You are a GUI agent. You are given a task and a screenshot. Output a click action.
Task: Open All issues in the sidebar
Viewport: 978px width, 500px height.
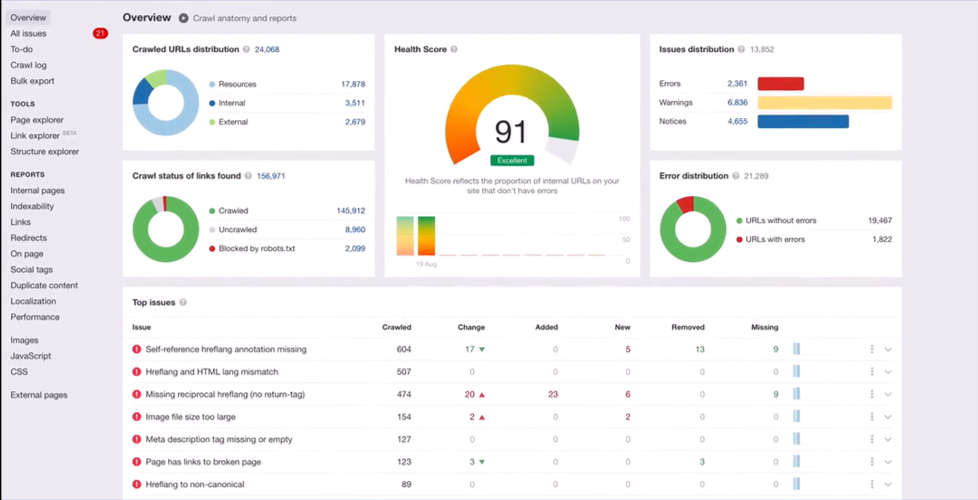click(x=28, y=34)
